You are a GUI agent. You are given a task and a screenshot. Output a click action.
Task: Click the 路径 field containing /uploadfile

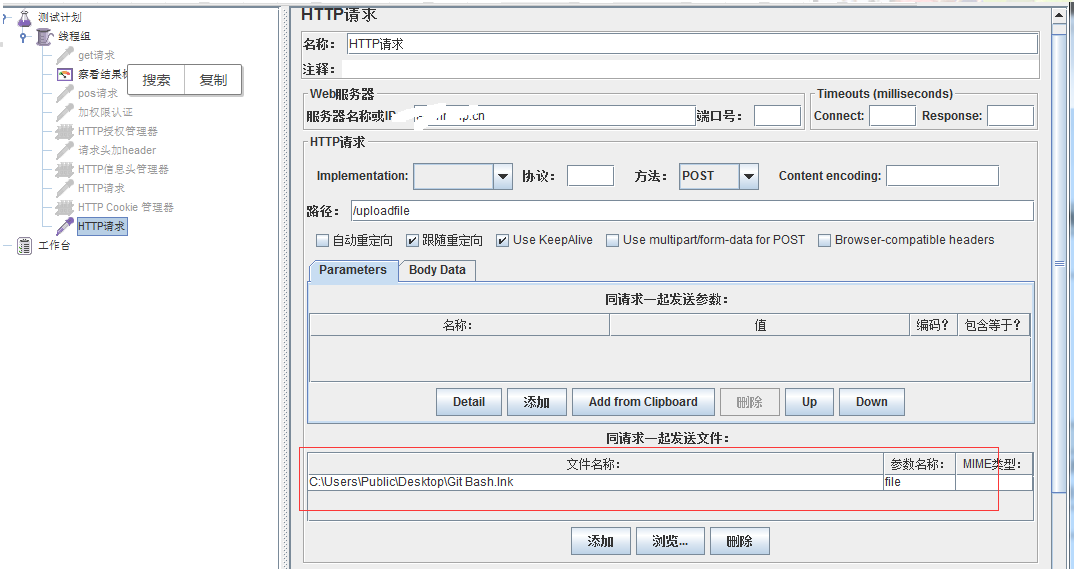point(692,211)
